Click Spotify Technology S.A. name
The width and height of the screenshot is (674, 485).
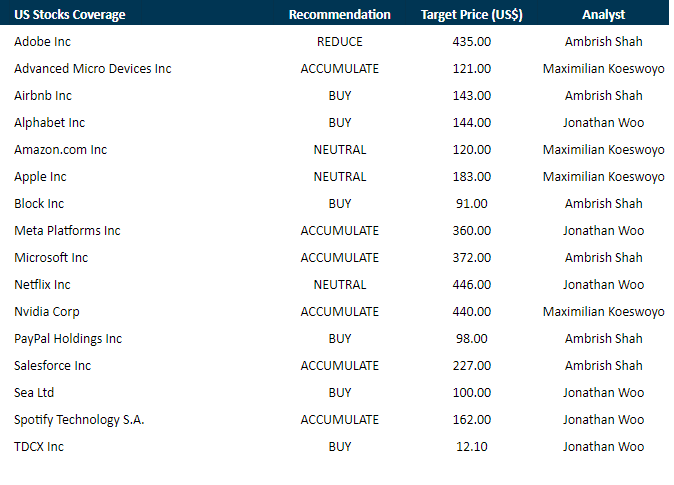coord(79,420)
